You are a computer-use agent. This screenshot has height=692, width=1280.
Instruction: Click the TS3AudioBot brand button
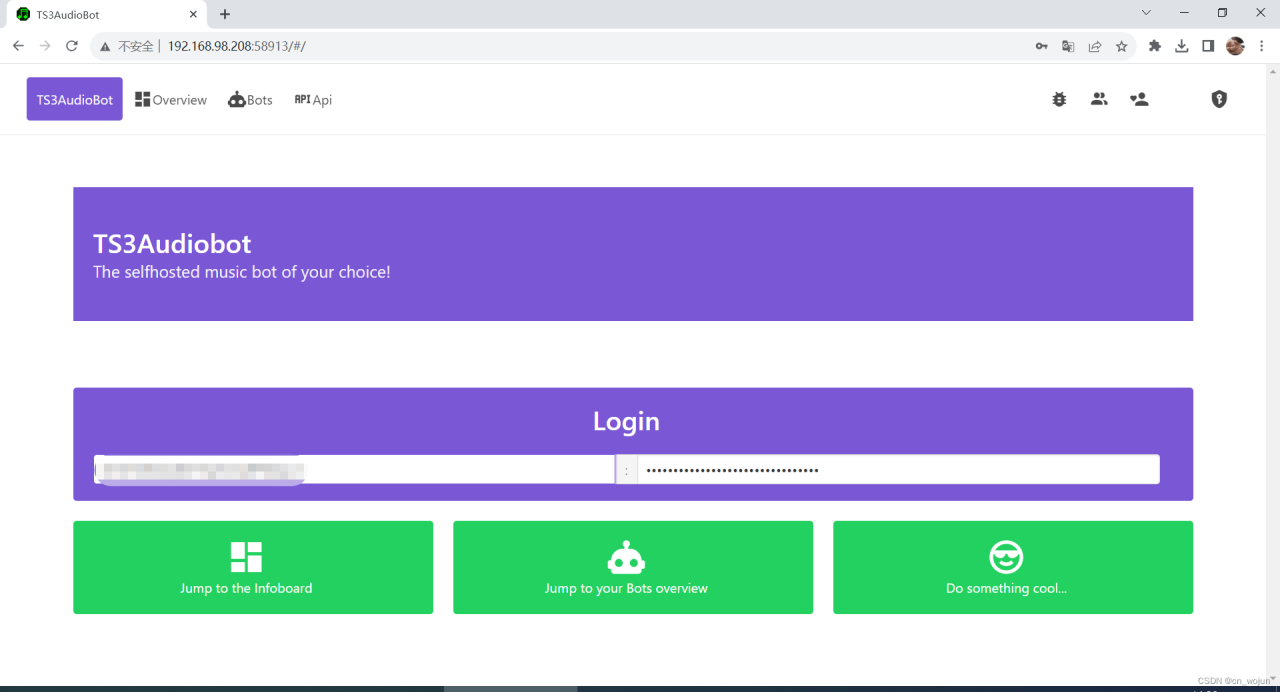[x=75, y=99]
